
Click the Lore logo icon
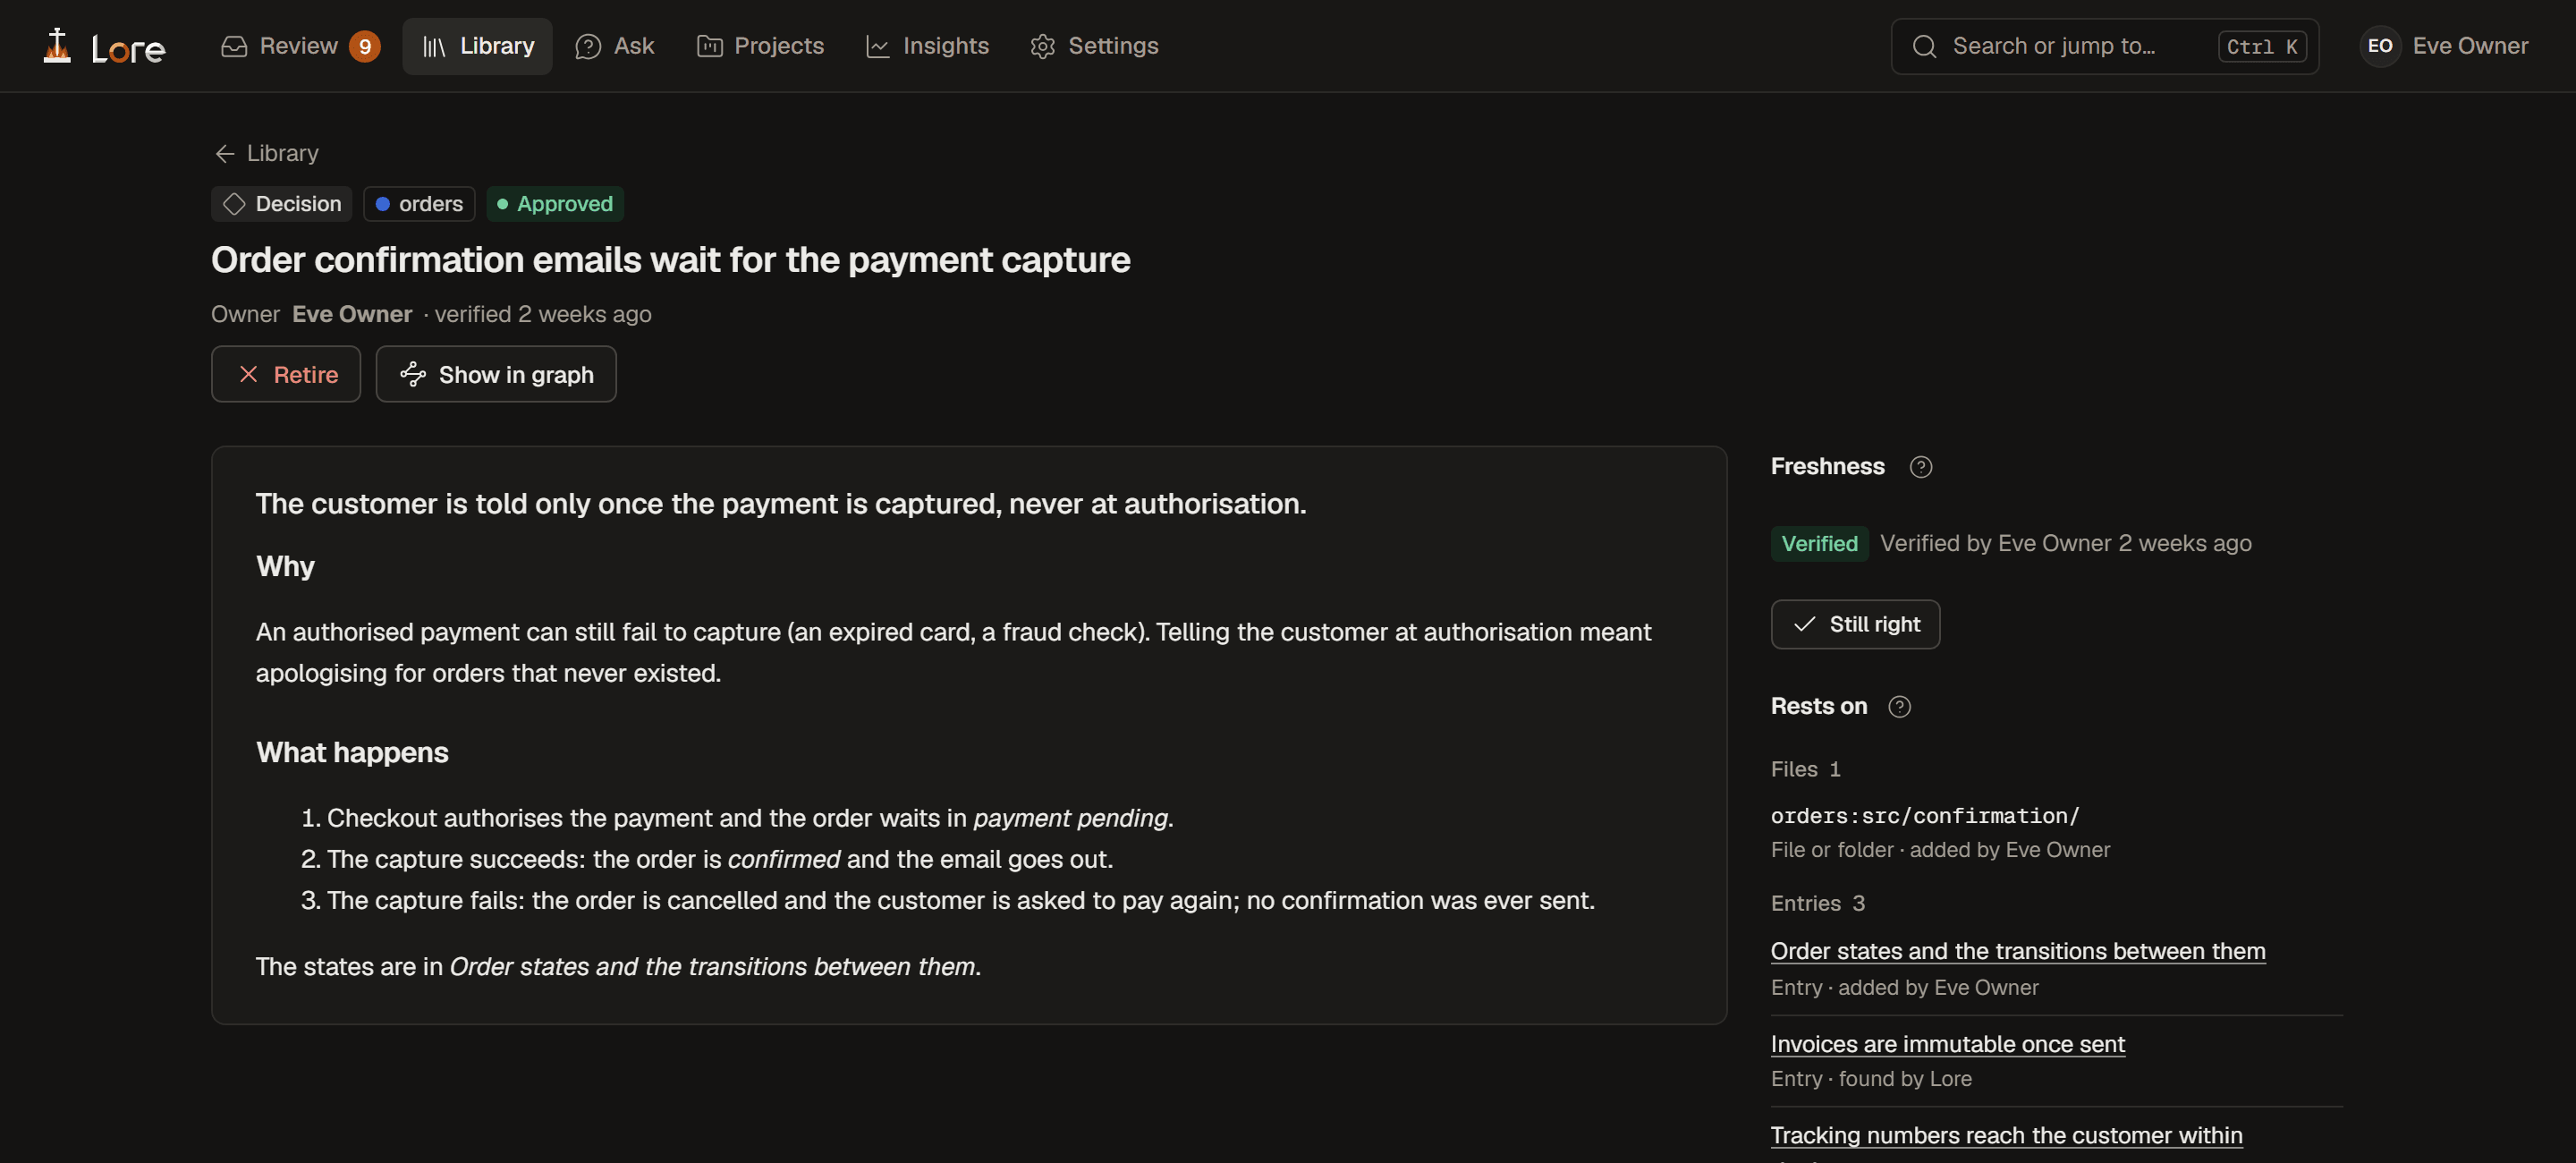click(x=57, y=46)
